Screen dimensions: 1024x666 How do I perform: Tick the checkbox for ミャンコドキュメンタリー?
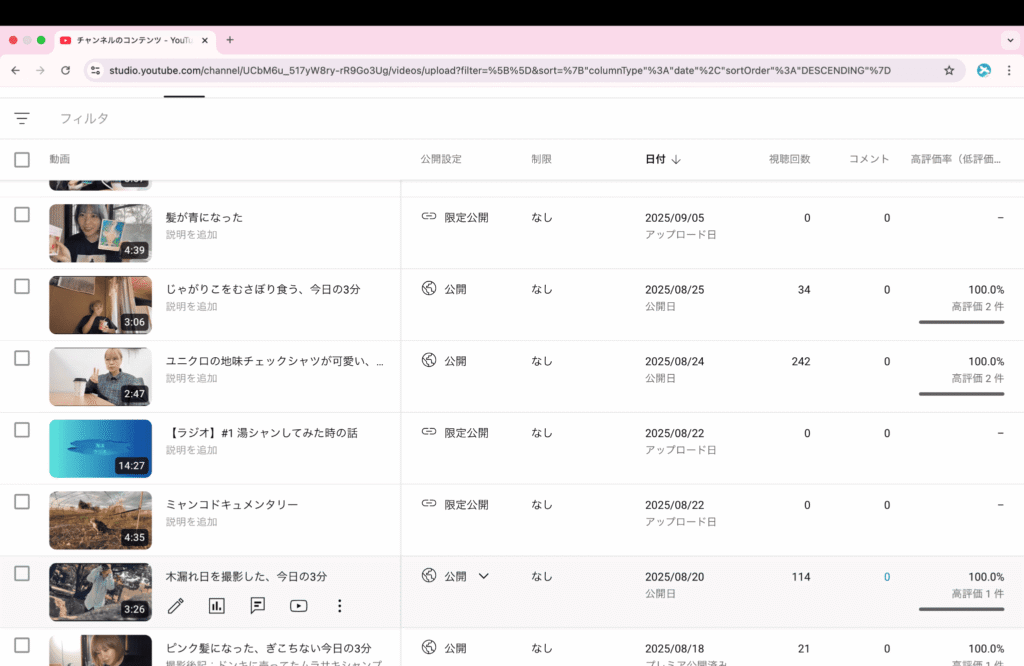tap(22, 502)
